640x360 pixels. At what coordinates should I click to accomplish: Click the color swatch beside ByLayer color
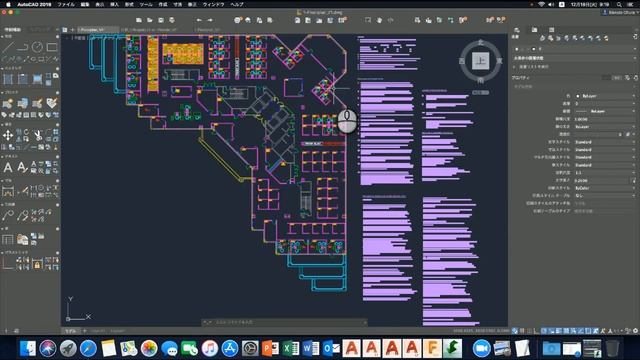[x=578, y=96]
